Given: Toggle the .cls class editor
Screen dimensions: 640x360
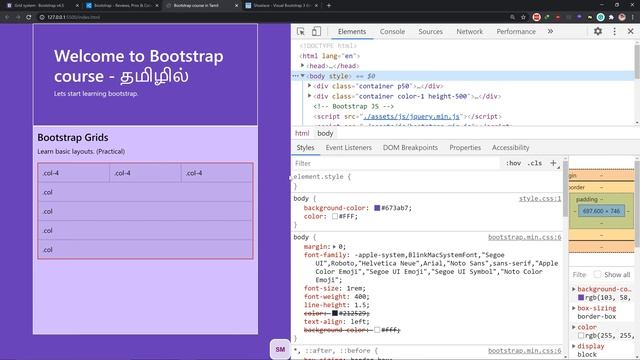Looking at the screenshot, I should [x=534, y=163].
